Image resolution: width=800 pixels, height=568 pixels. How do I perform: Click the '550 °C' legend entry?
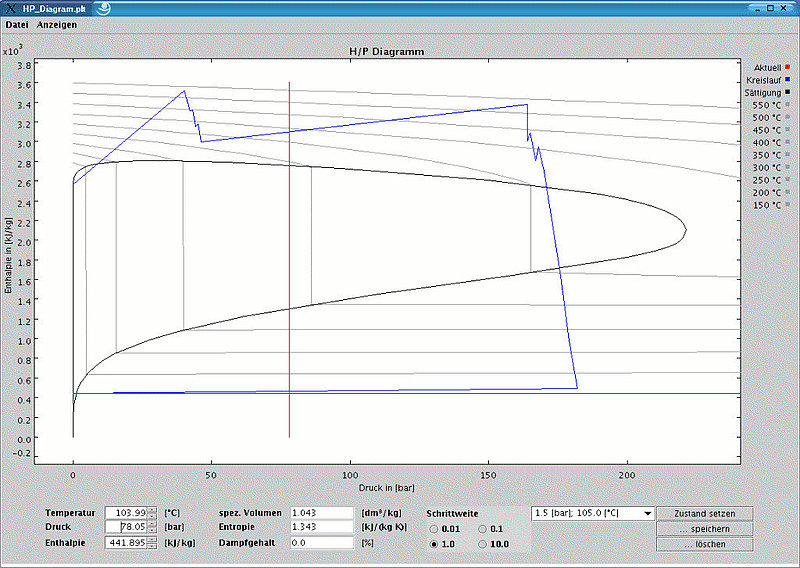[771, 105]
